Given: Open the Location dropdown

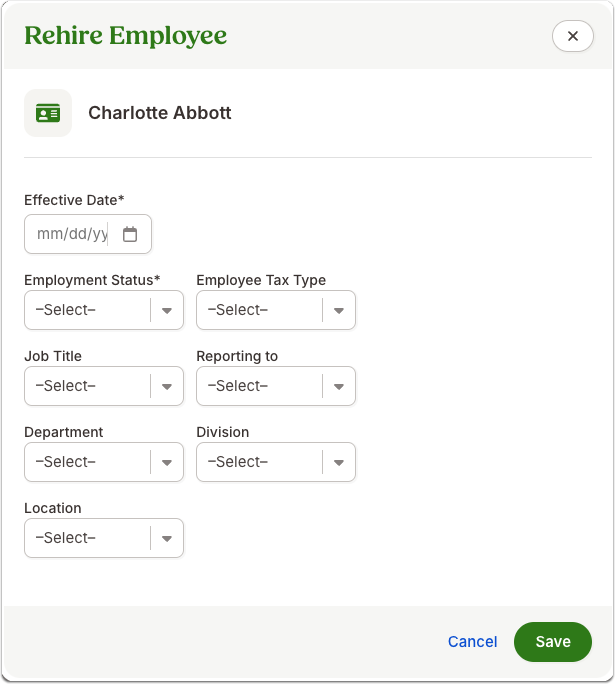Looking at the screenshot, I should [104, 538].
